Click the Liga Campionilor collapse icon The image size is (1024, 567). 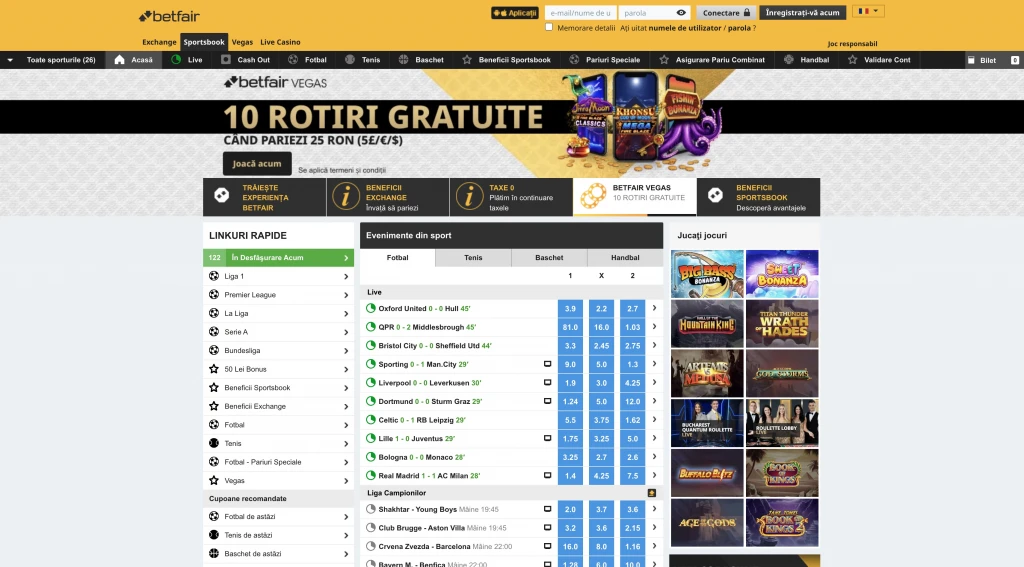click(x=652, y=493)
